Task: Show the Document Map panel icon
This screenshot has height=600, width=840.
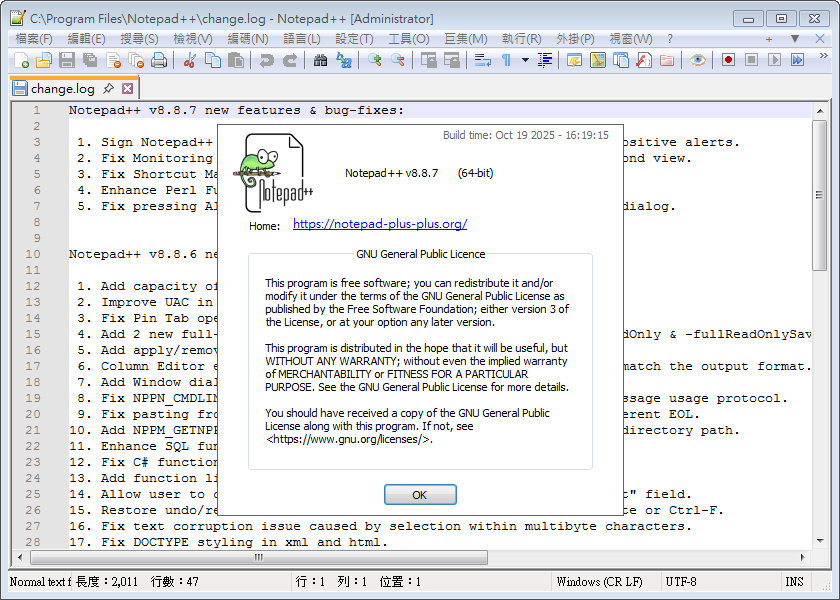Action: [x=598, y=60]
